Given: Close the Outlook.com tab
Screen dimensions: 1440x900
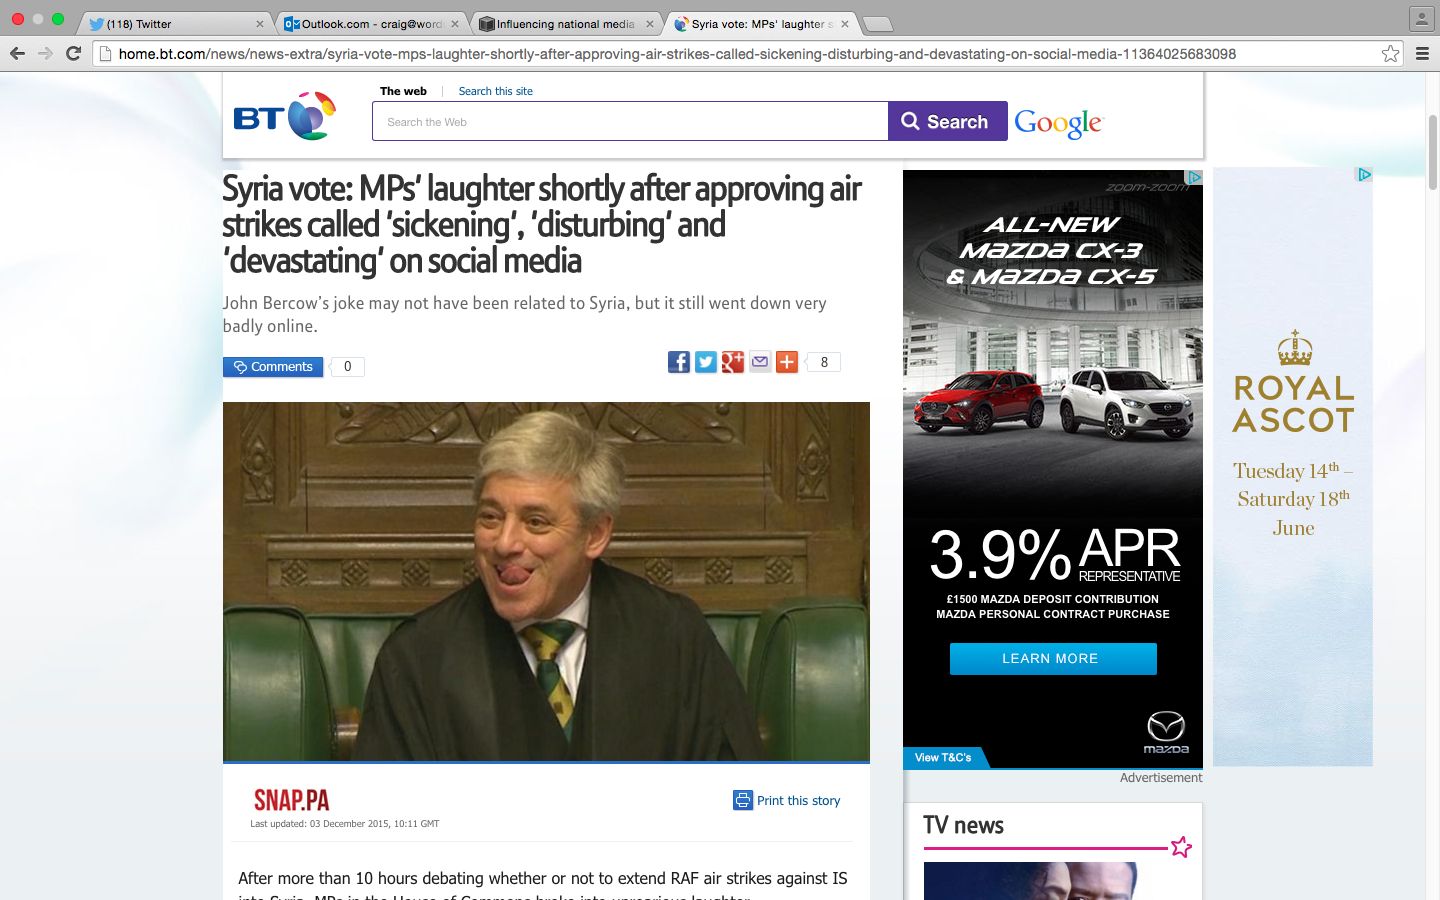Looking at the screenshot, I should [455, 24].
